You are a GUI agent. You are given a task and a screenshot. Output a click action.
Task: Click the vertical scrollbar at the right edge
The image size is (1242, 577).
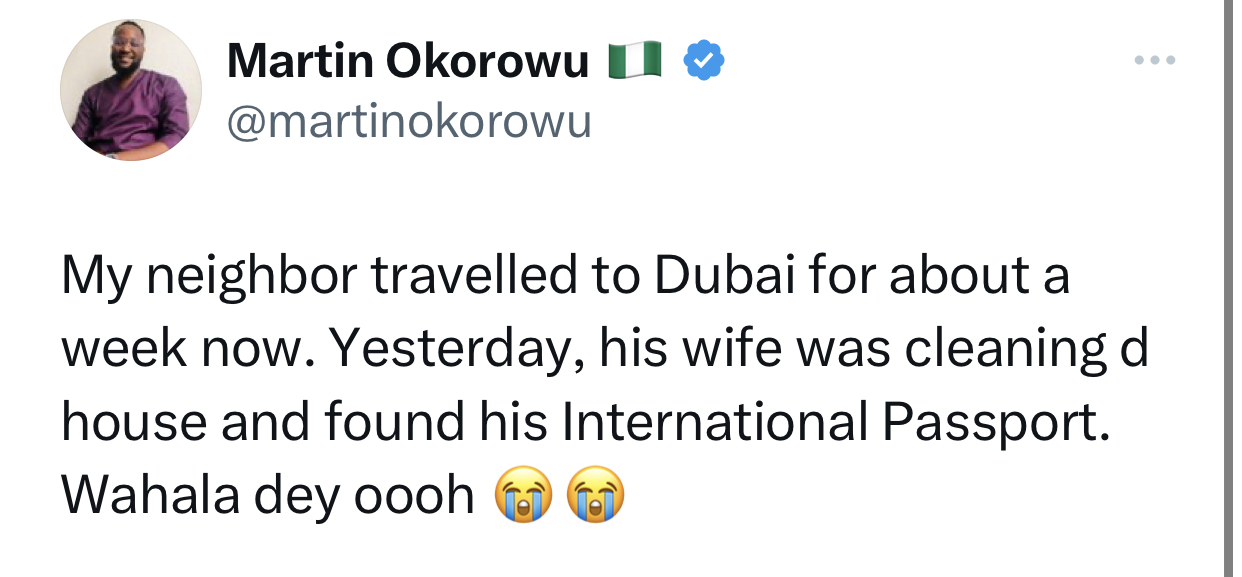tap(1230, 288)
